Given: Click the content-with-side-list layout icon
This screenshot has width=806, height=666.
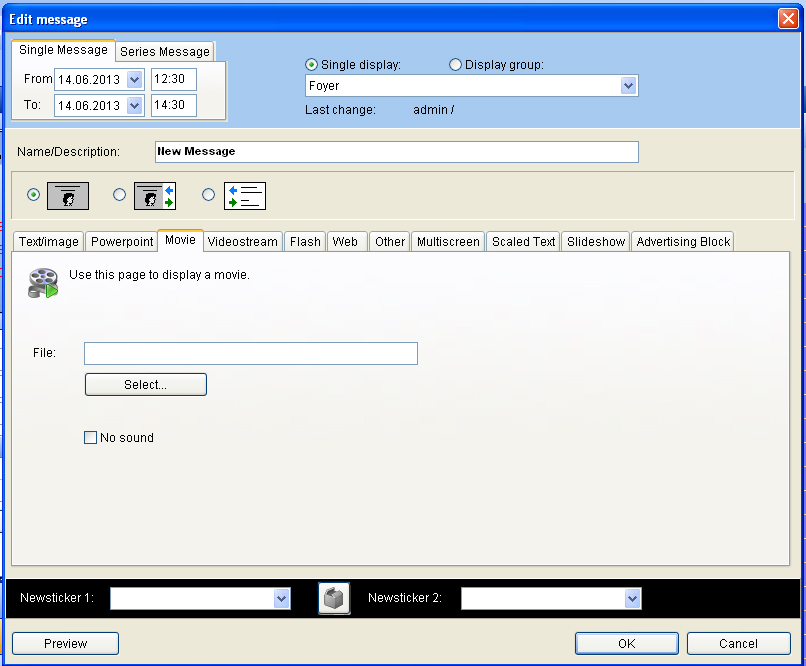Looking at the screenshot, I should pos(155,195).
